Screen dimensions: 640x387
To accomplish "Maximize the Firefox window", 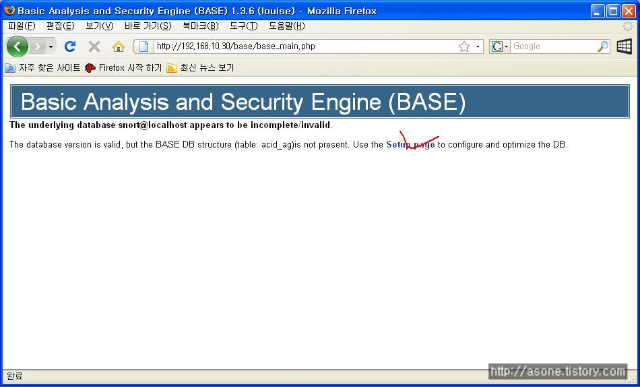I will (x=613, y=11).
